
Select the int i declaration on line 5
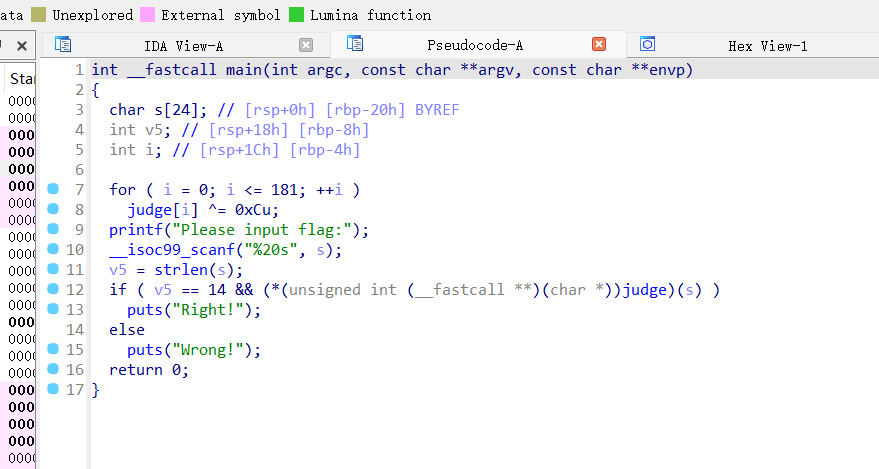[136, 150]
